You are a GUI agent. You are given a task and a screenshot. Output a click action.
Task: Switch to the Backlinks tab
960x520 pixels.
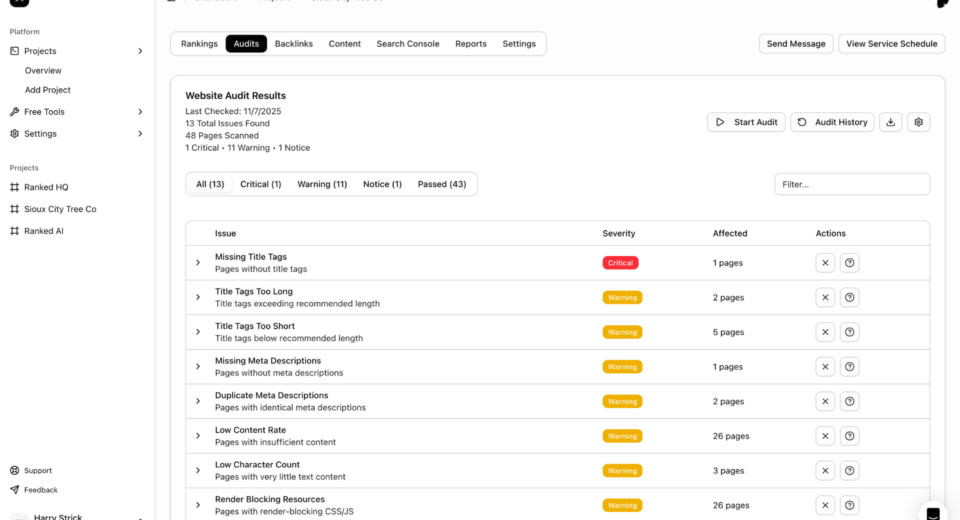294,44
